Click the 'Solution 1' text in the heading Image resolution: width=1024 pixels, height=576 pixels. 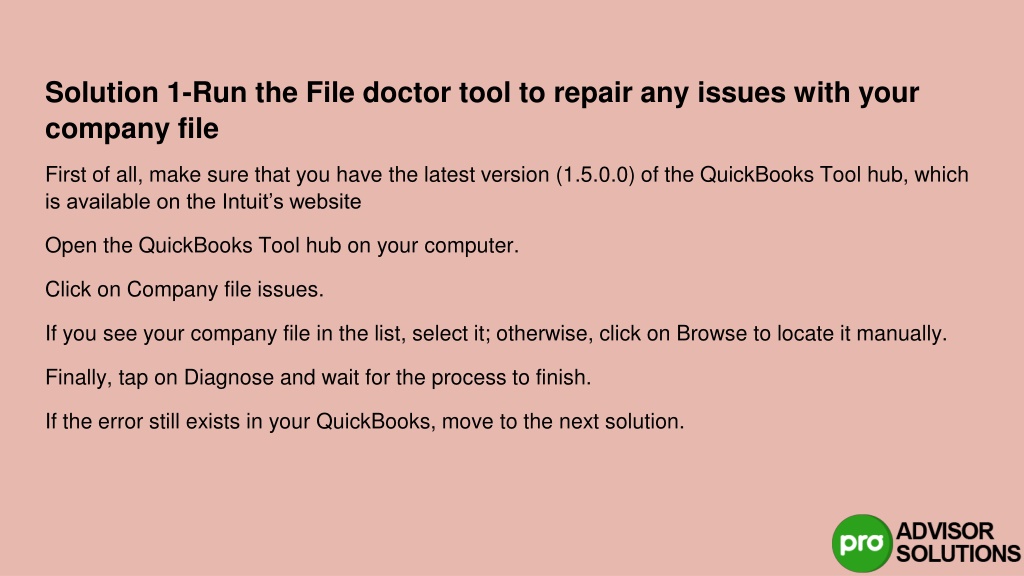pos(114,93)
